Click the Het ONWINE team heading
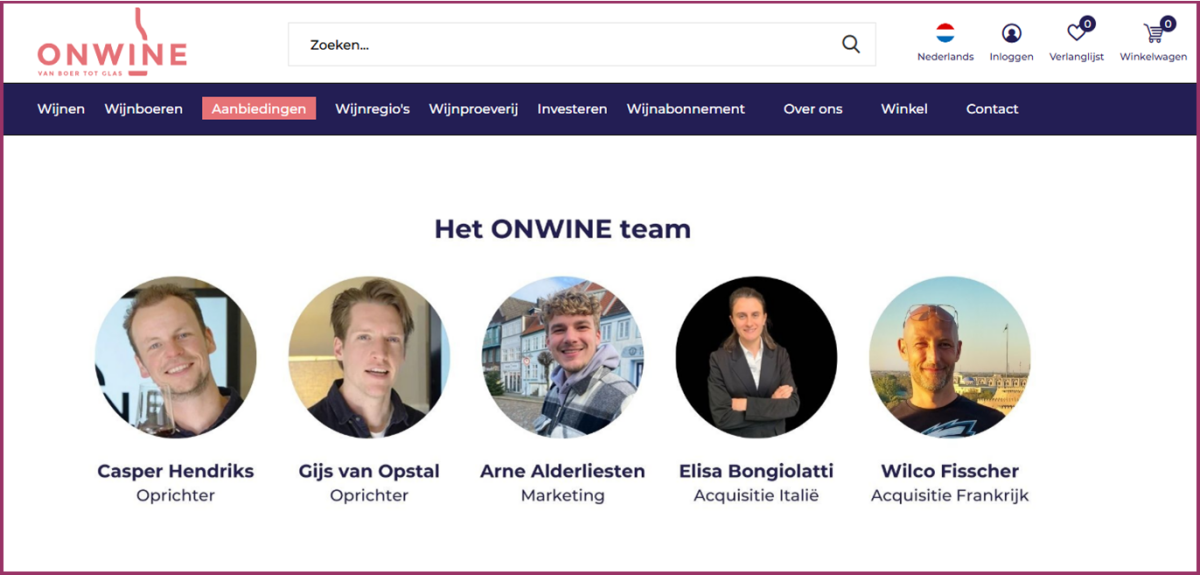This screenshot has width=1200, height=575. pos(562,229)
